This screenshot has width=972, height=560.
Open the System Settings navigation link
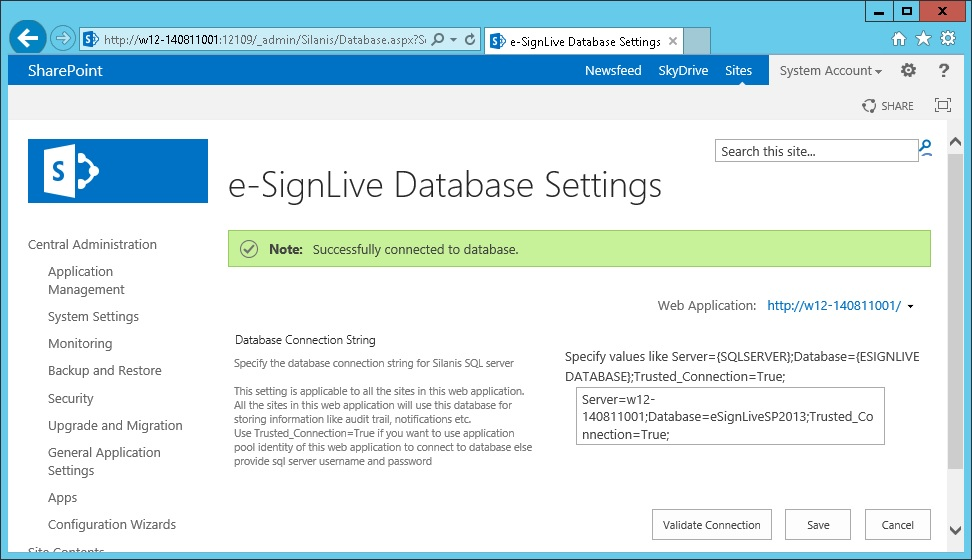93,317
